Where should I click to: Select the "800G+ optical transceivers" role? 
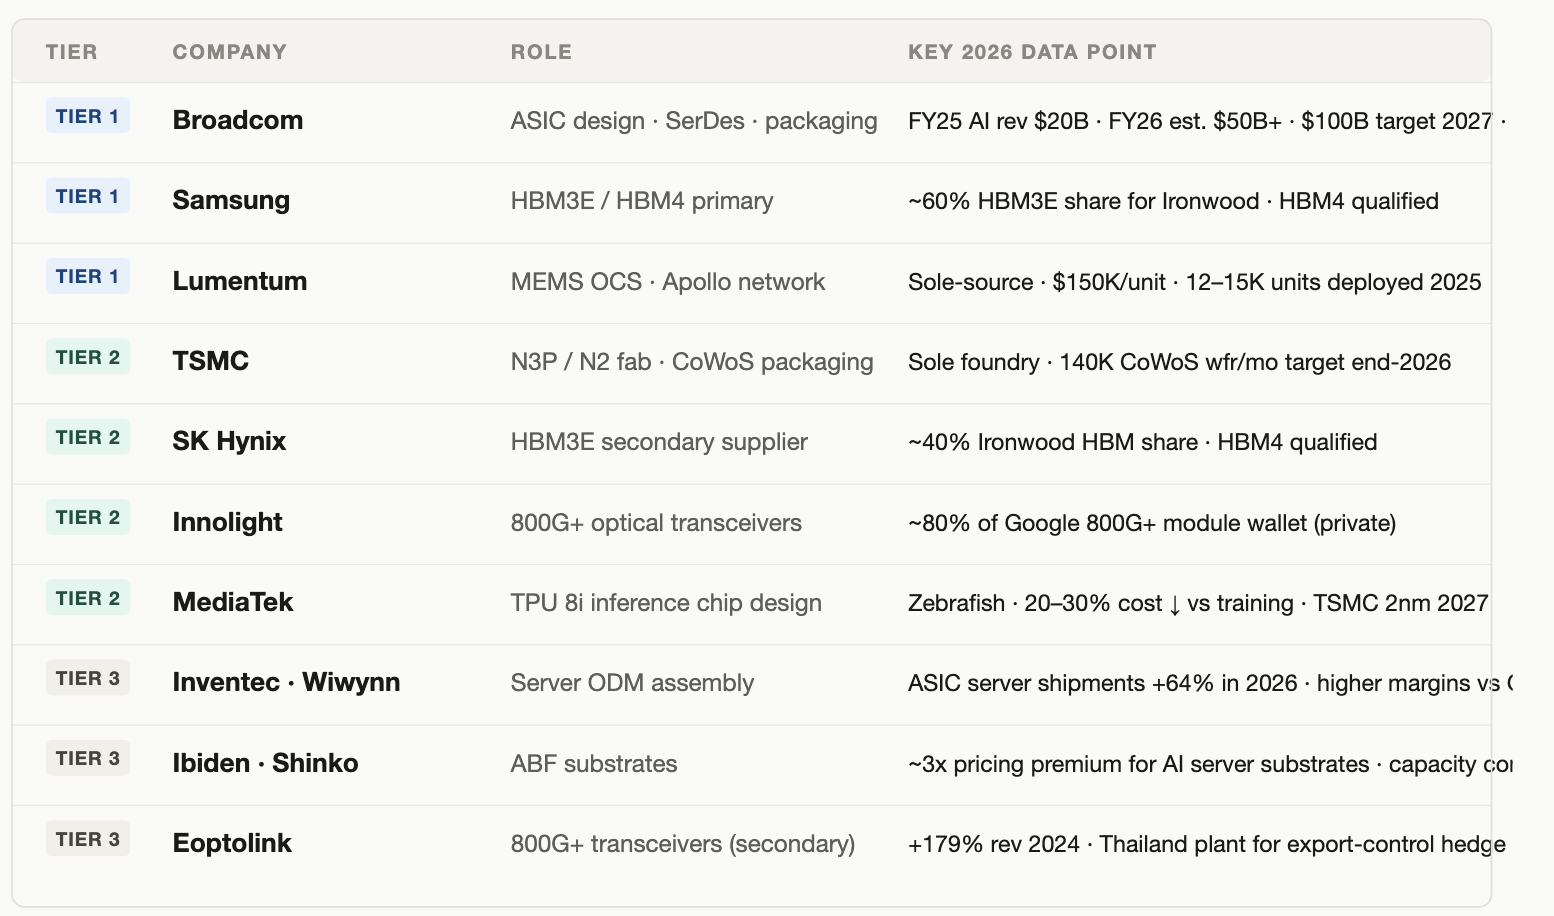[656, 523]
